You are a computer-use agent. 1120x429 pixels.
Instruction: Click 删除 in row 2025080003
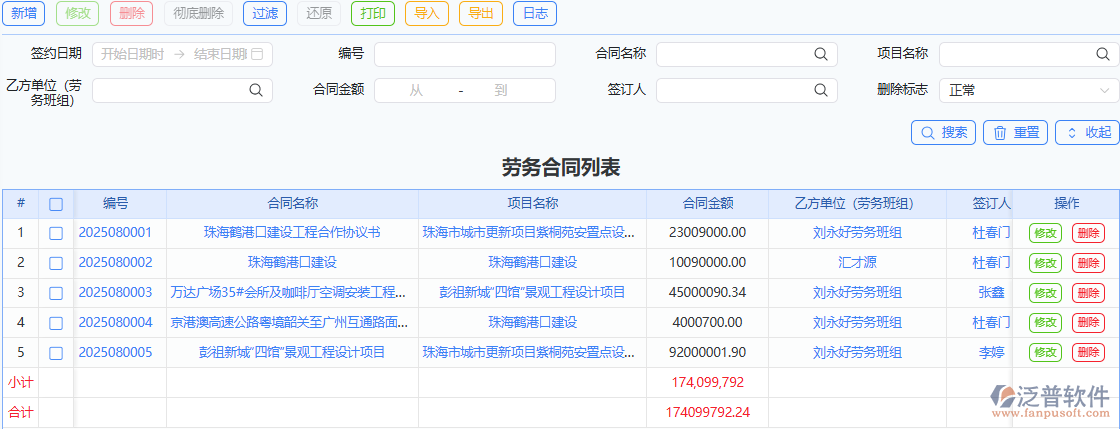[x=1088, y=293]
